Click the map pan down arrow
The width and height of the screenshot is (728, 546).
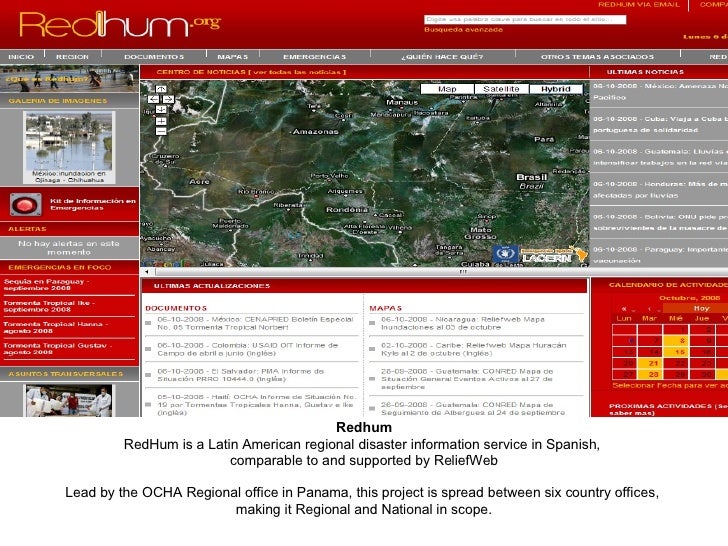(161, 110)
